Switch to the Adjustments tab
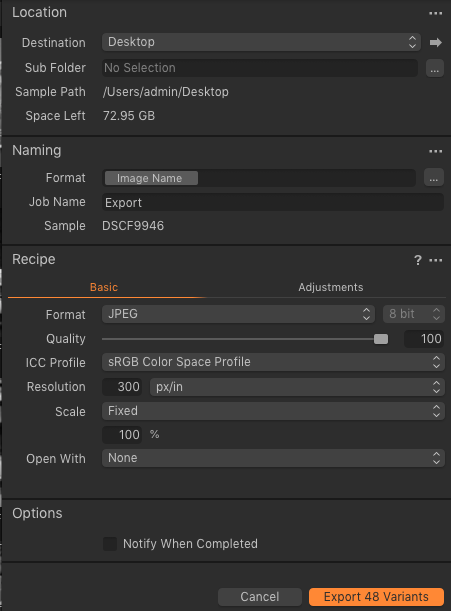451x611 pixels. (331, 287)
